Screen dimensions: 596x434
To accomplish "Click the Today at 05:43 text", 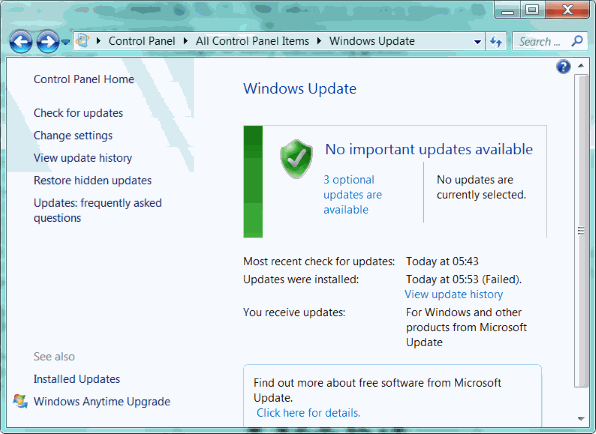I will (442, 261).
